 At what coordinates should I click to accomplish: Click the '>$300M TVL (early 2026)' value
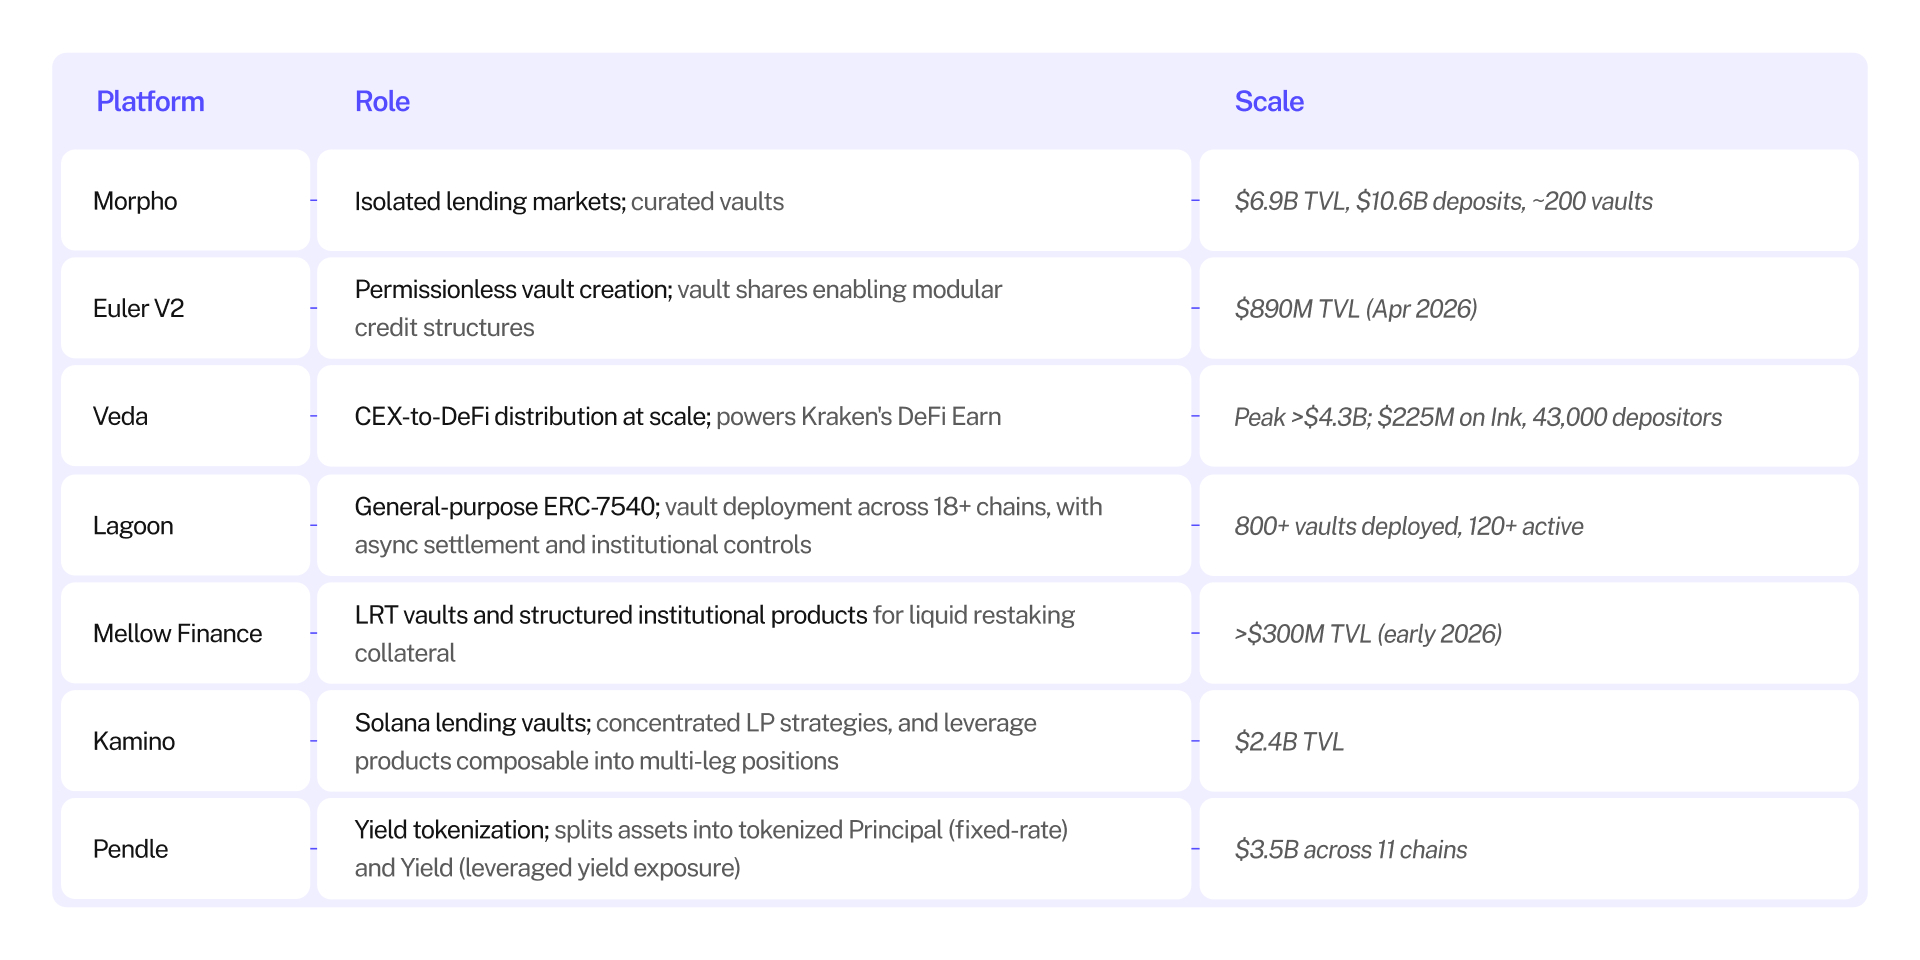pos(1368,634)
